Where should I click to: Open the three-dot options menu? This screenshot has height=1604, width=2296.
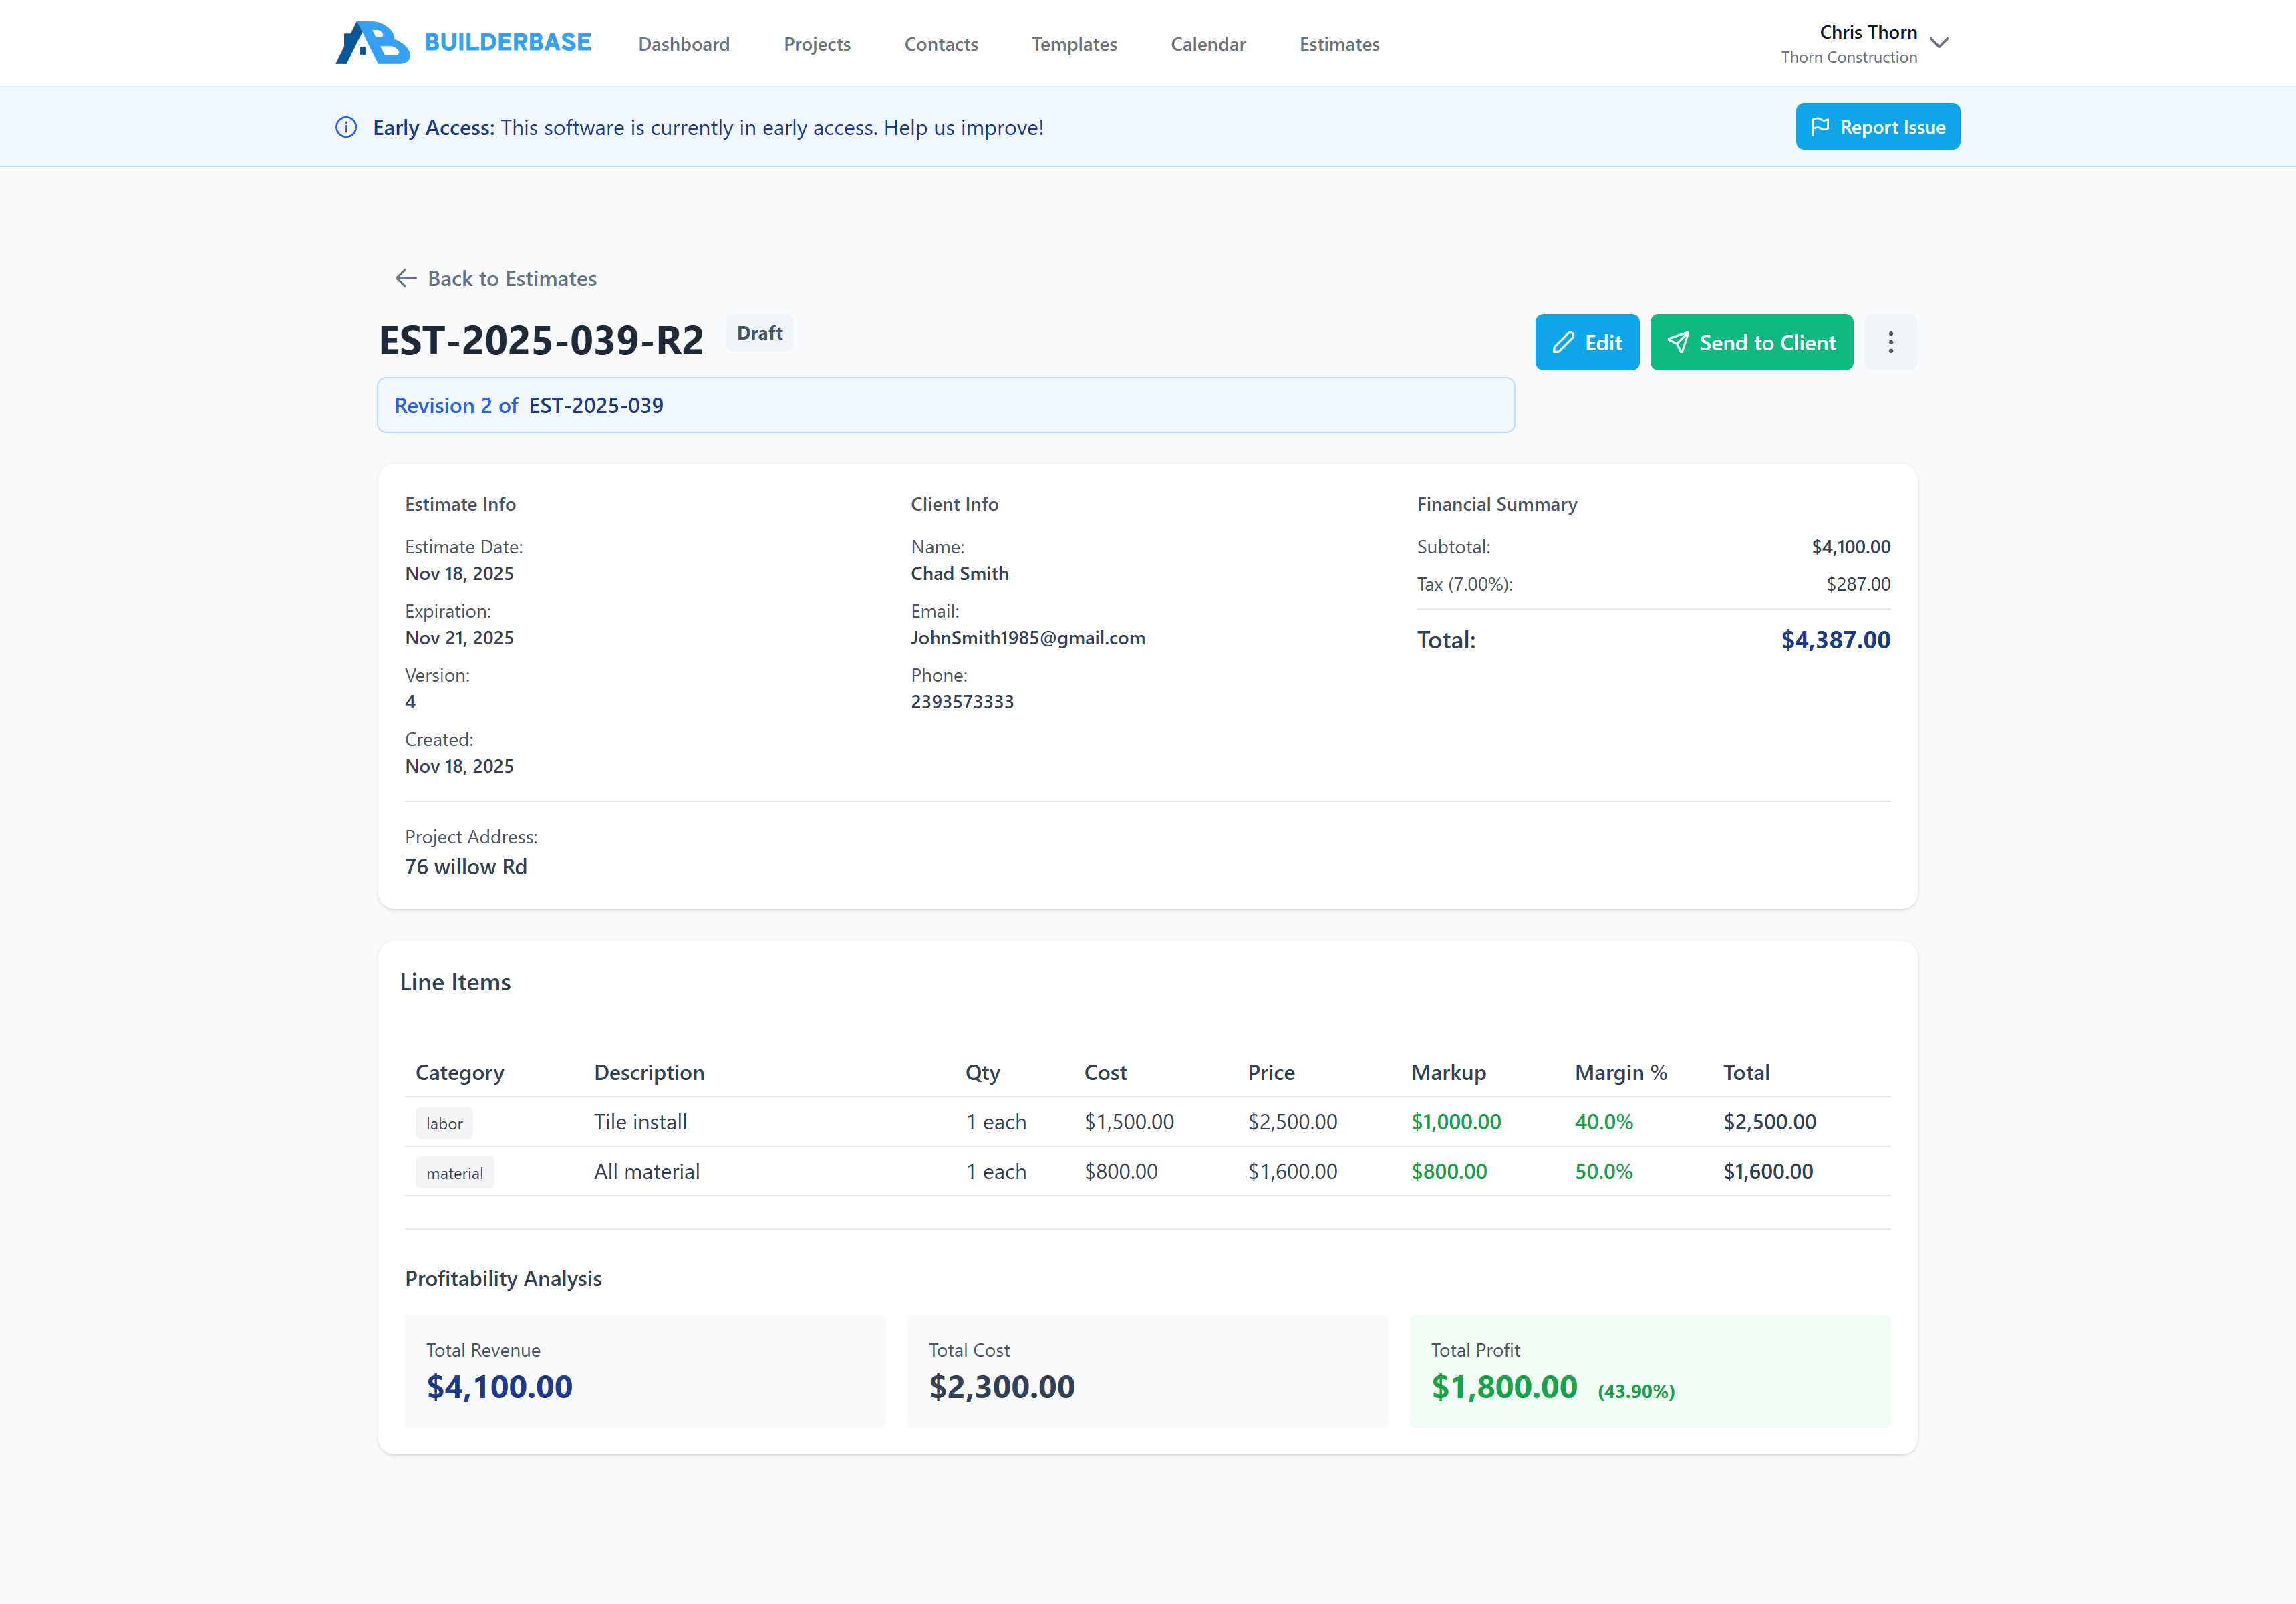tap(1890, 342)
